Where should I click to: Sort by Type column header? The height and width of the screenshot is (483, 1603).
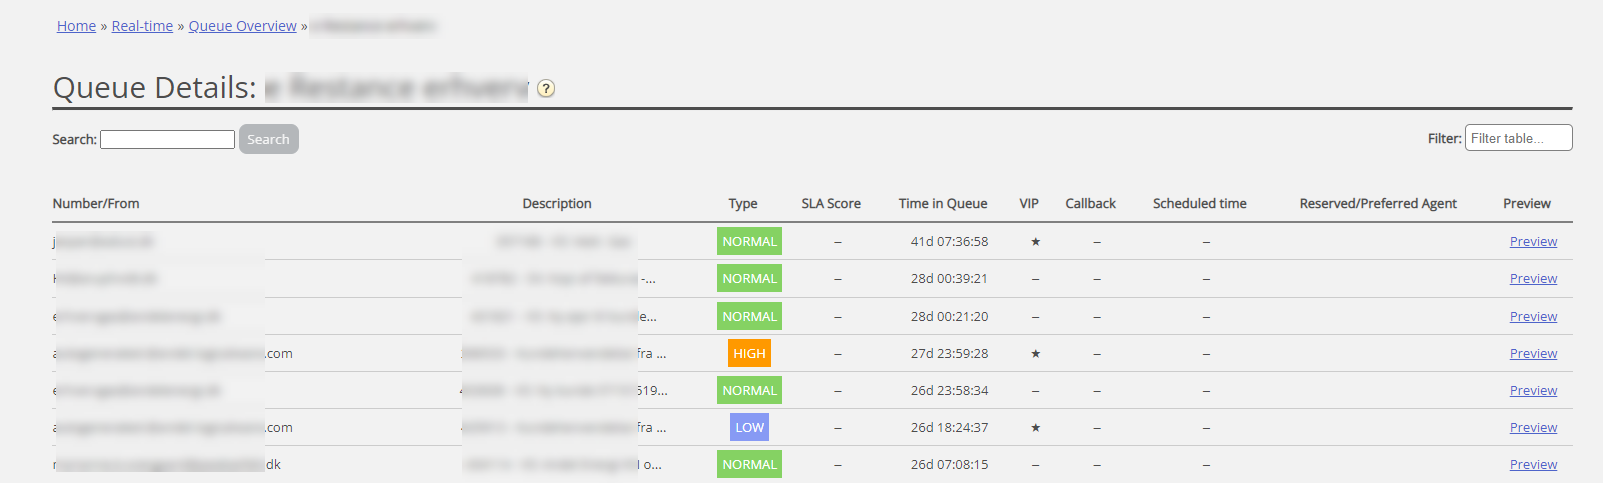[742, 204]
